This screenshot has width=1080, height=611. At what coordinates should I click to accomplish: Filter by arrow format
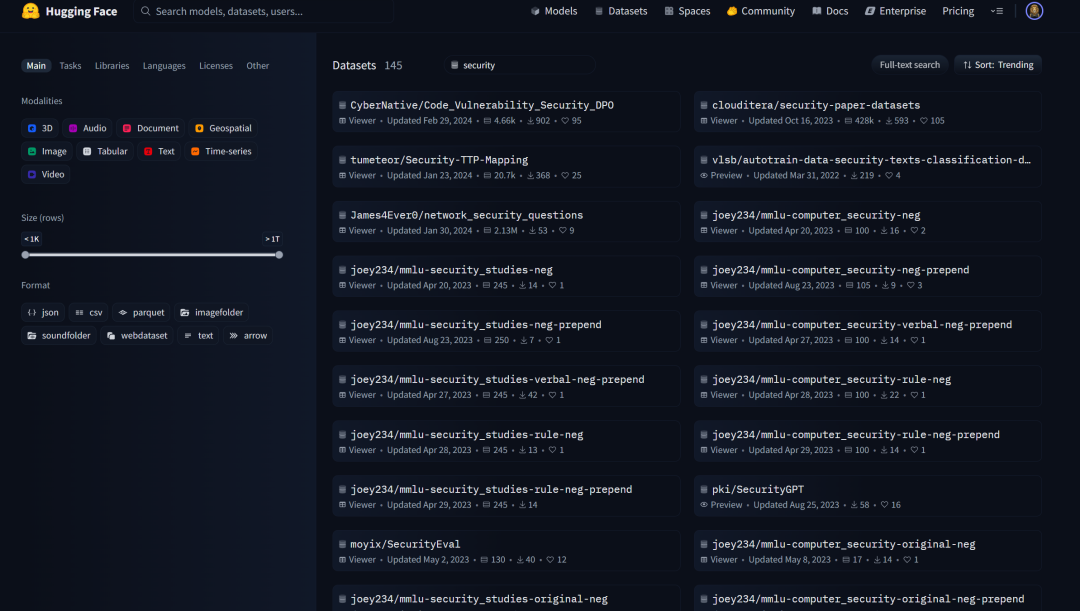click(x=248, y=335)
